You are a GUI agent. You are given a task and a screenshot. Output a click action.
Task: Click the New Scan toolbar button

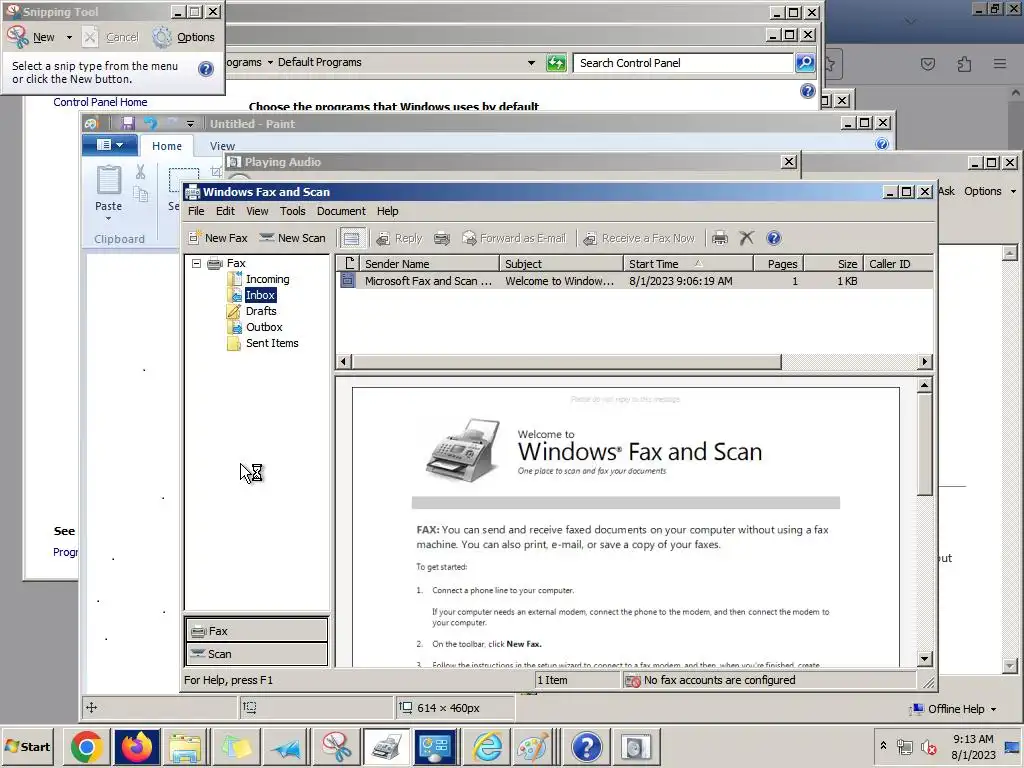pos(293,238)
